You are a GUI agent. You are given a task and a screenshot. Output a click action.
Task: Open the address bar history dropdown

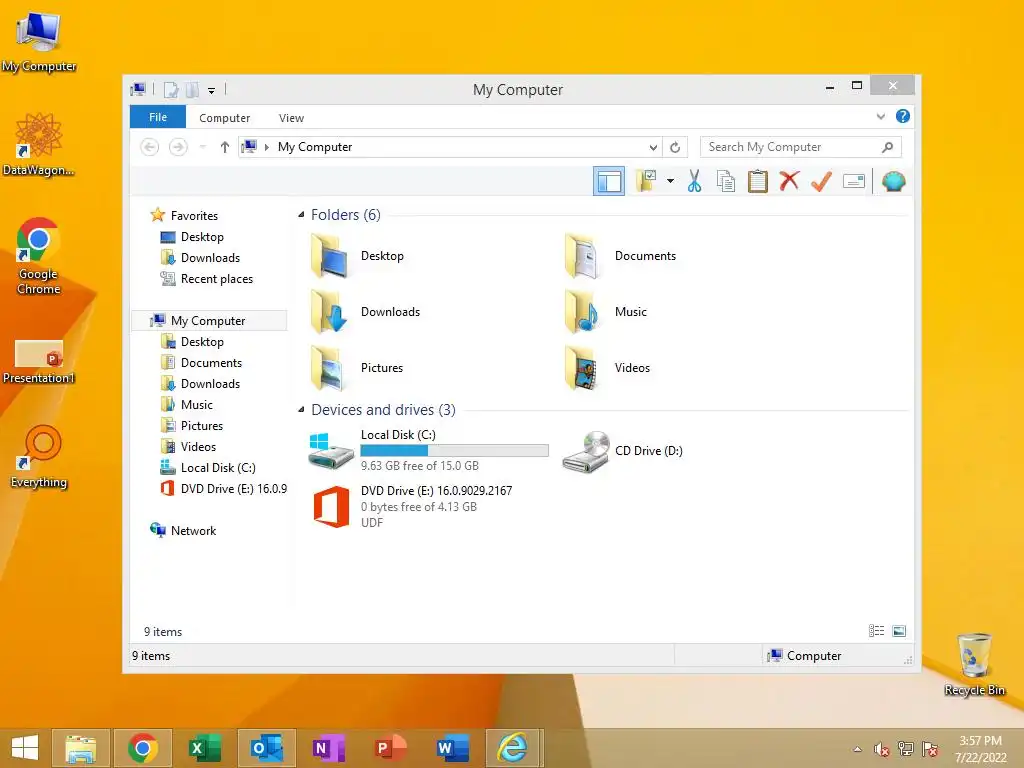coord(652,147)
